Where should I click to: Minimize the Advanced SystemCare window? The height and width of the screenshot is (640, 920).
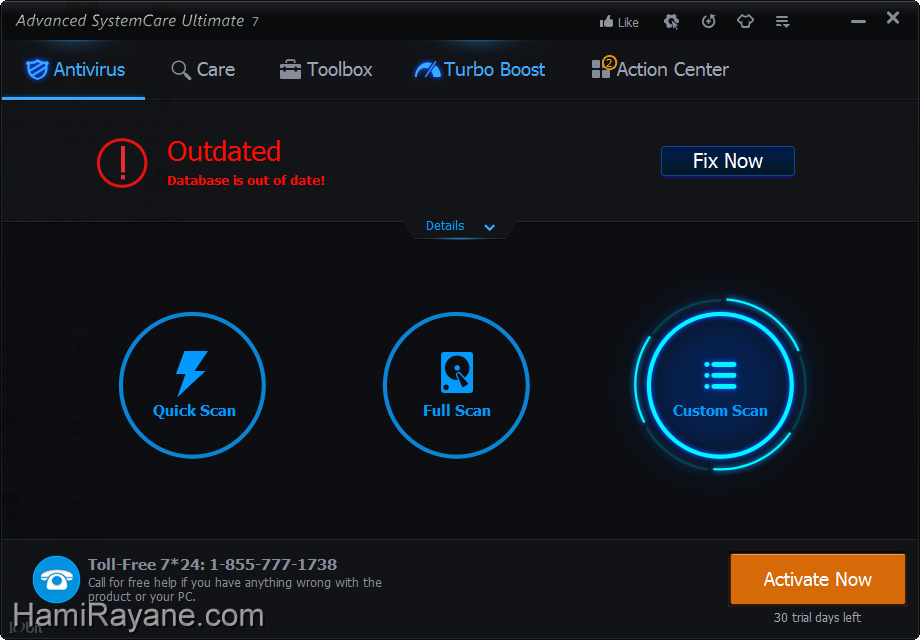858,21
